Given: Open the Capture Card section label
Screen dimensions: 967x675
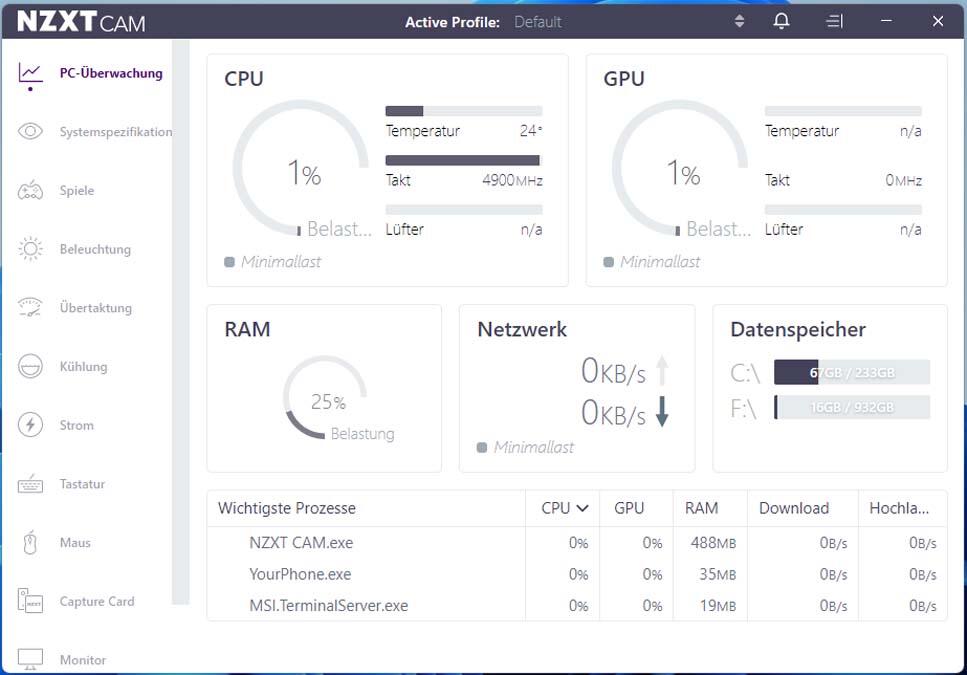Looking at the screenshot, I should [x=97, y=601].
